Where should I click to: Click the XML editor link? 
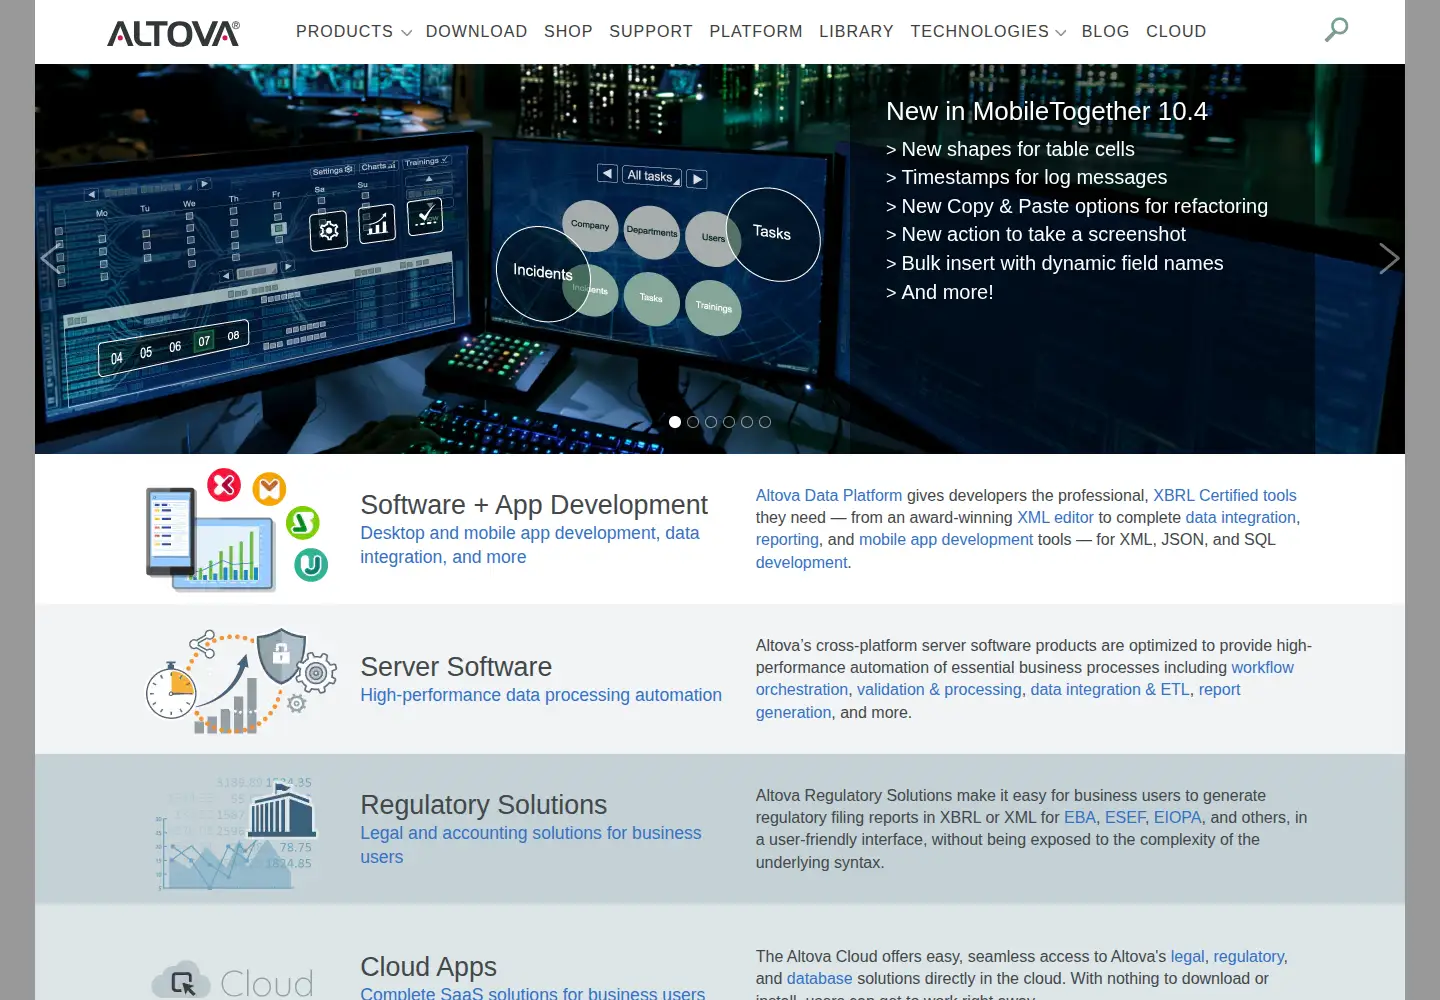pos(1056,517)
